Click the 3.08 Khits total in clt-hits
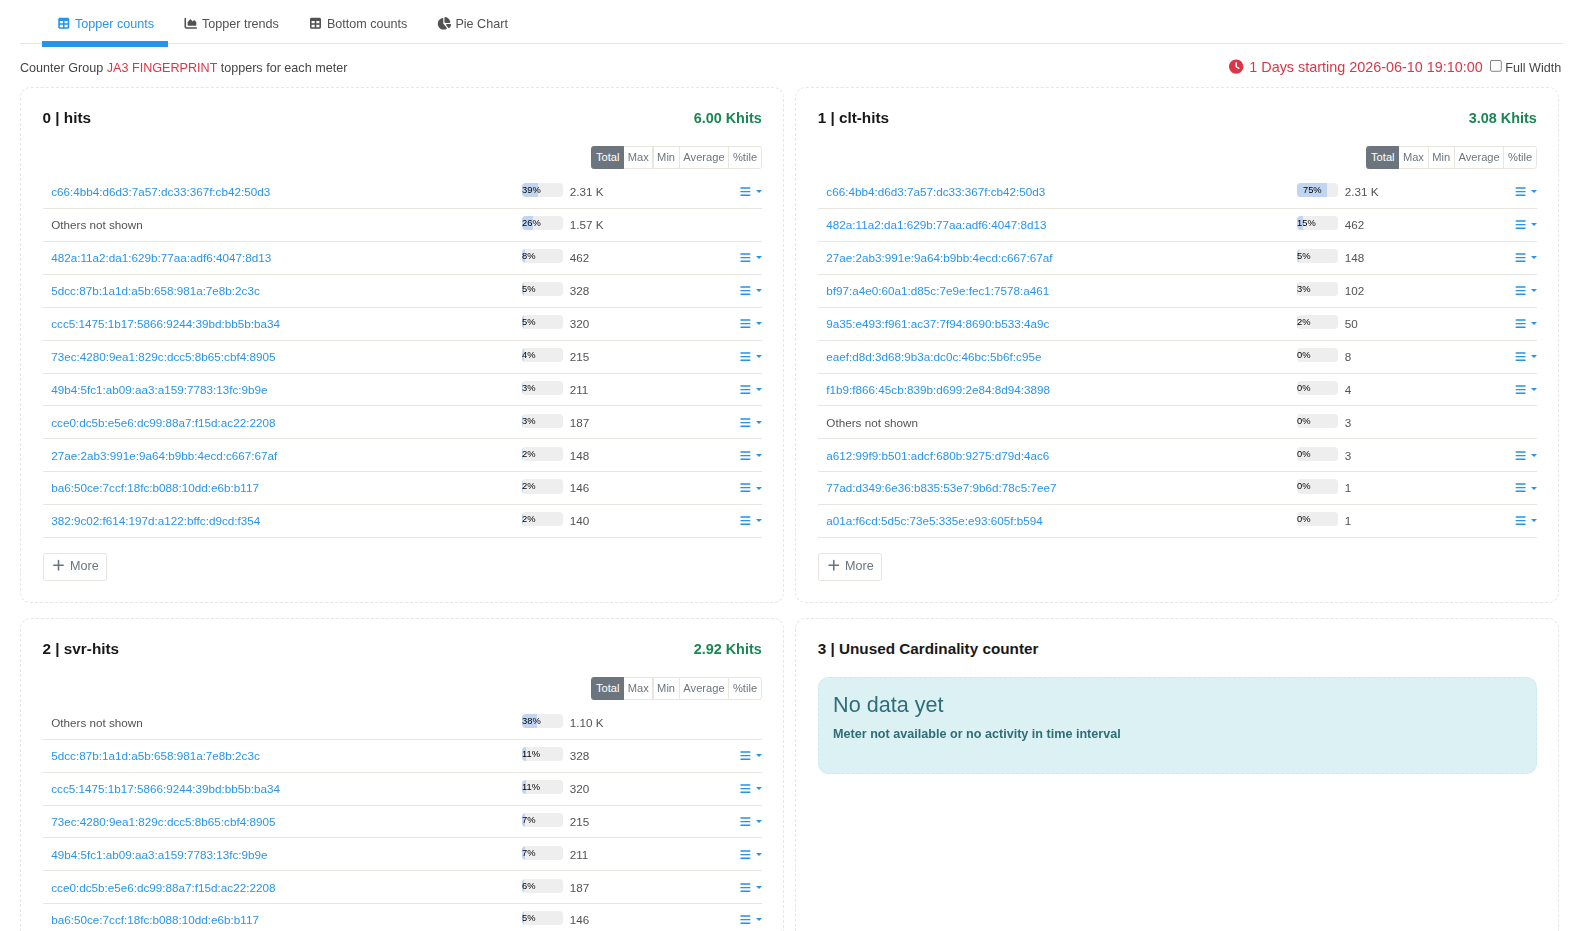 1503,118
